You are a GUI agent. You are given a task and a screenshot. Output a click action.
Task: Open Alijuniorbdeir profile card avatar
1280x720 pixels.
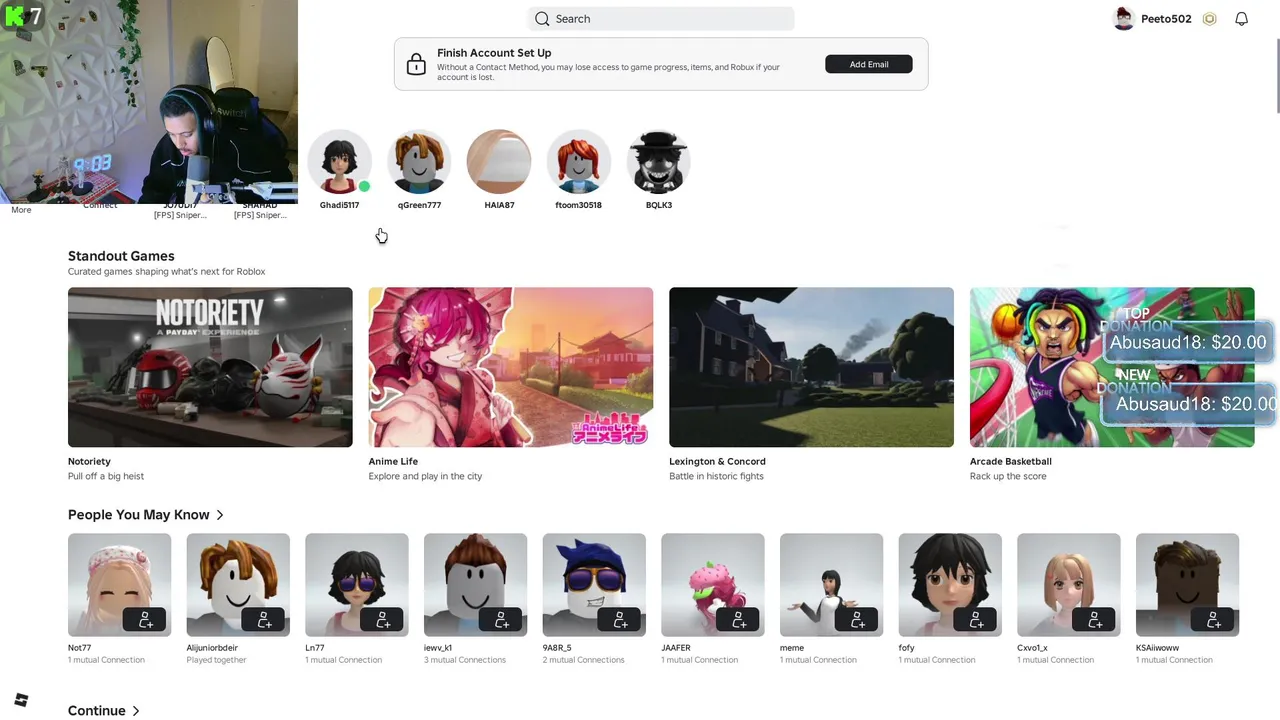tap(238, 585)
